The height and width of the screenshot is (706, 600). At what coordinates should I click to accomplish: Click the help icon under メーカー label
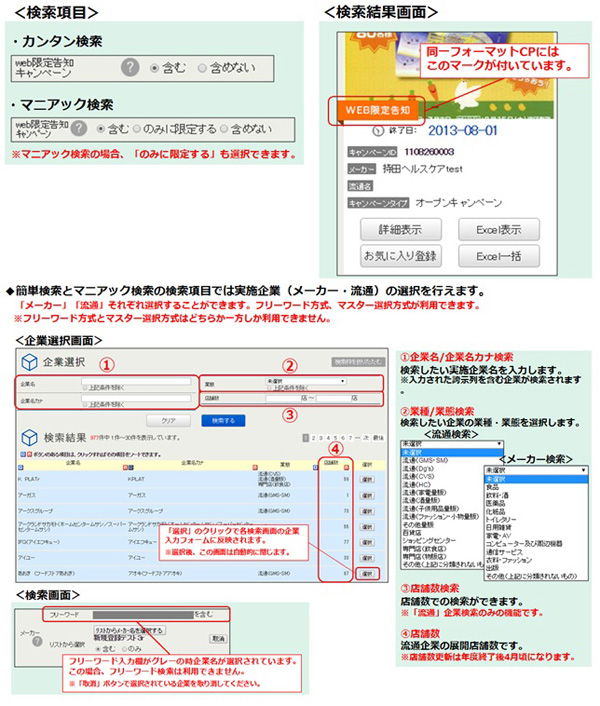pyautogui.click(x=37, y=641)
